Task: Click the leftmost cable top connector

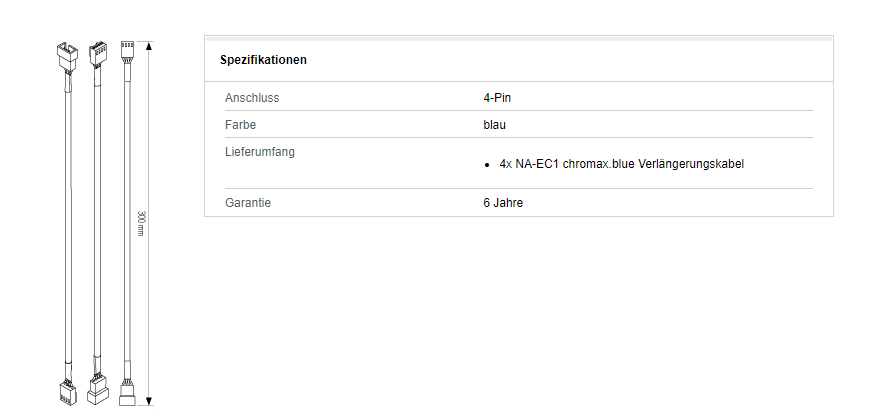Action: pos(67,56)
